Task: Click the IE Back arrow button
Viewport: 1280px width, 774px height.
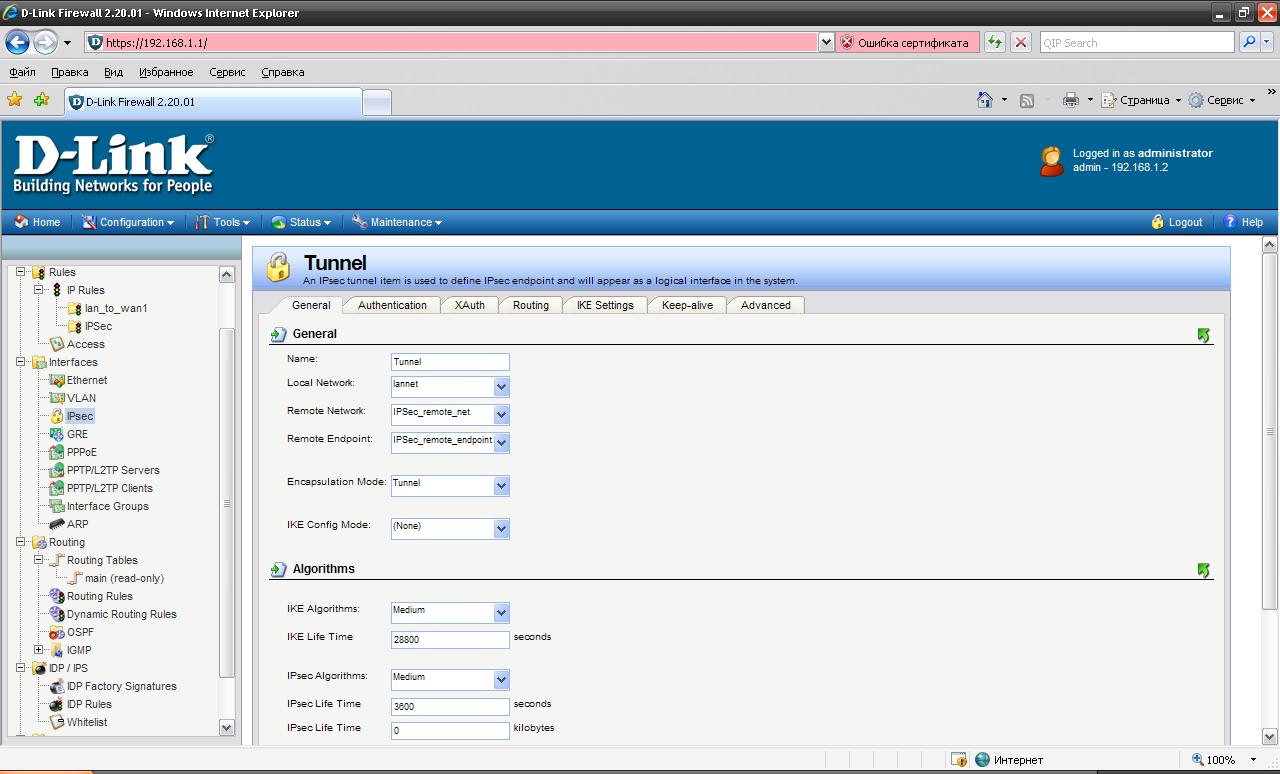Action: click(x=17, y=43)
